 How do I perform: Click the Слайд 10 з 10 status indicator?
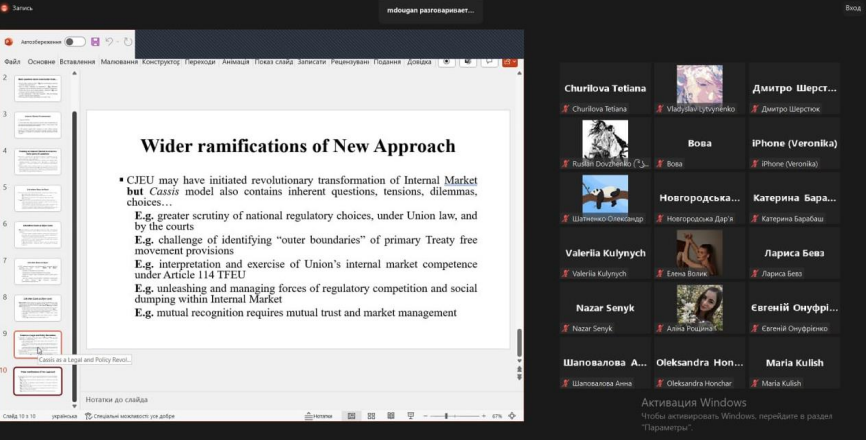19,416
